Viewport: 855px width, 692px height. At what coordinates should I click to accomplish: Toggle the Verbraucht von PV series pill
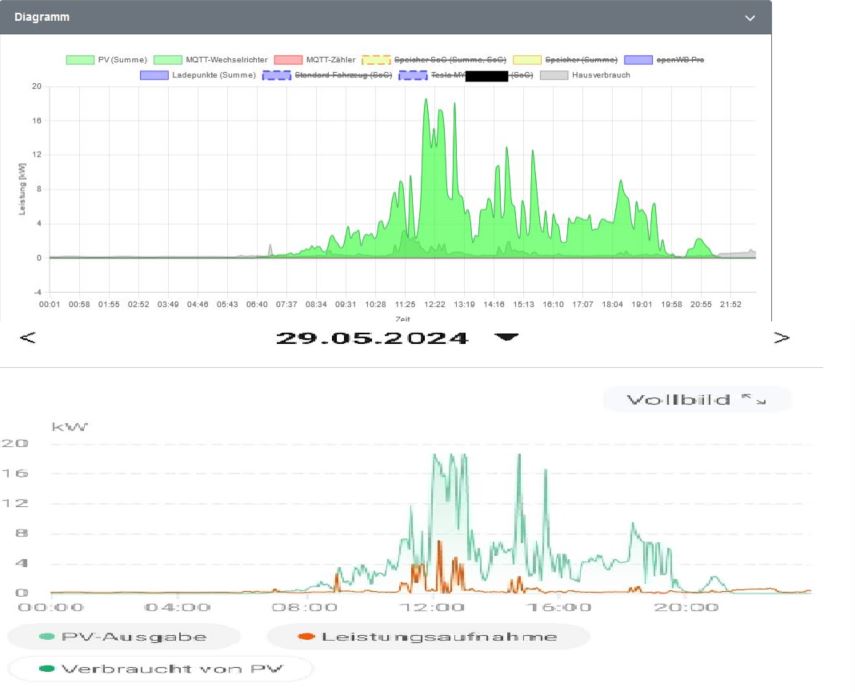pos(161,669)
